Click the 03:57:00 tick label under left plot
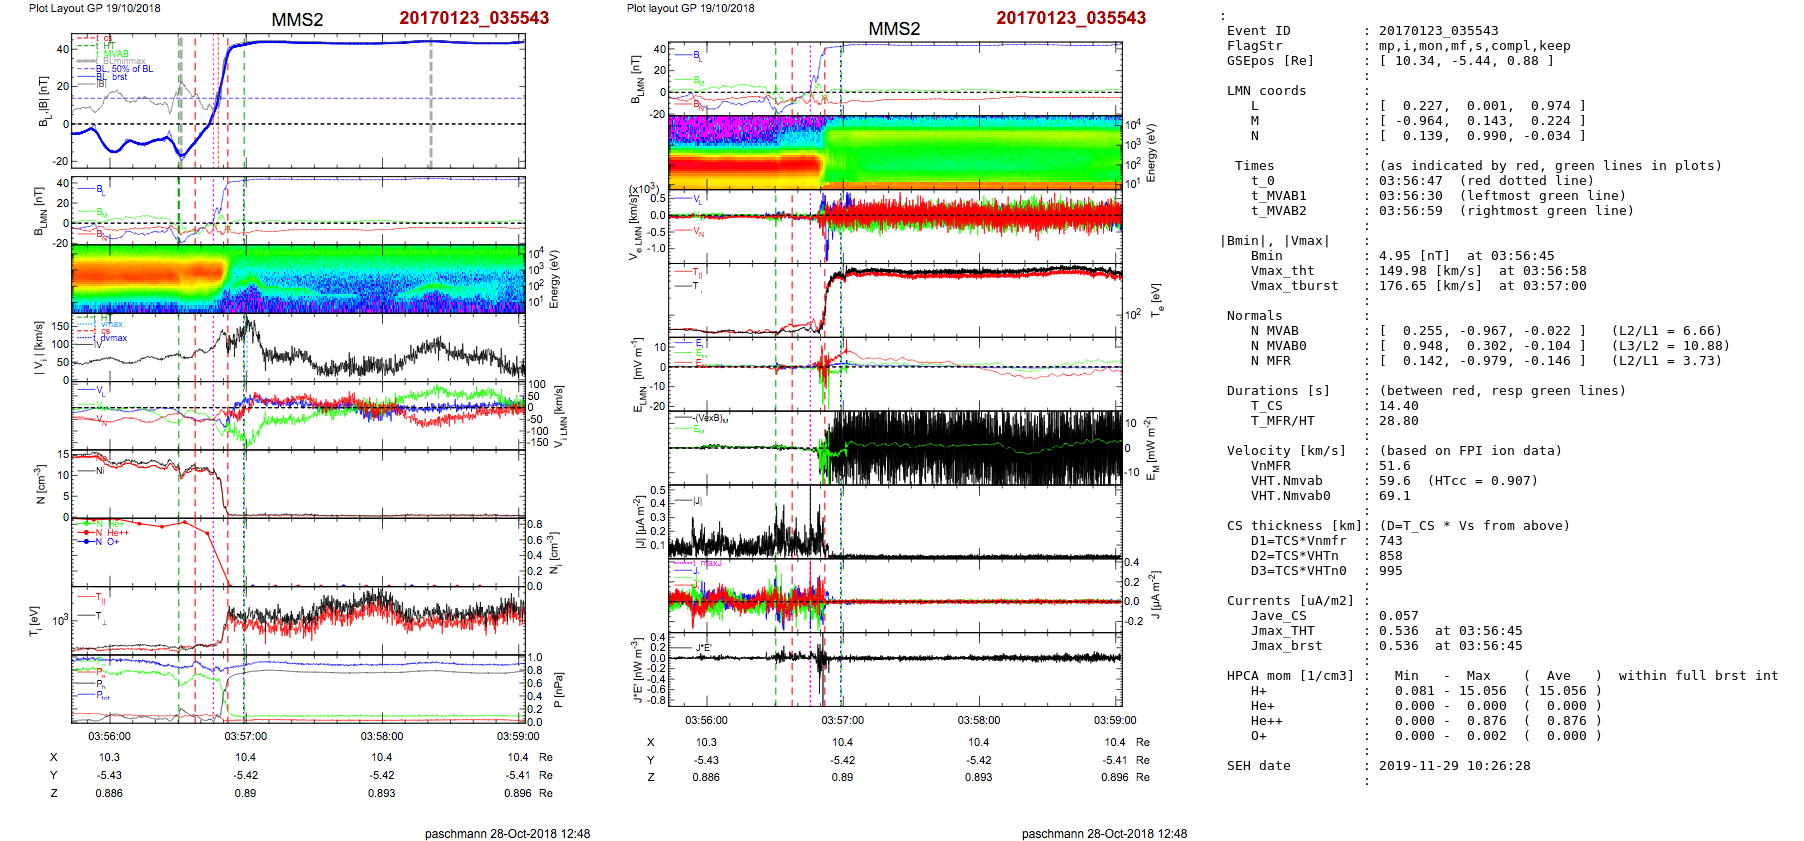This screenshot has width=1804, height=841. click(245, 736)
